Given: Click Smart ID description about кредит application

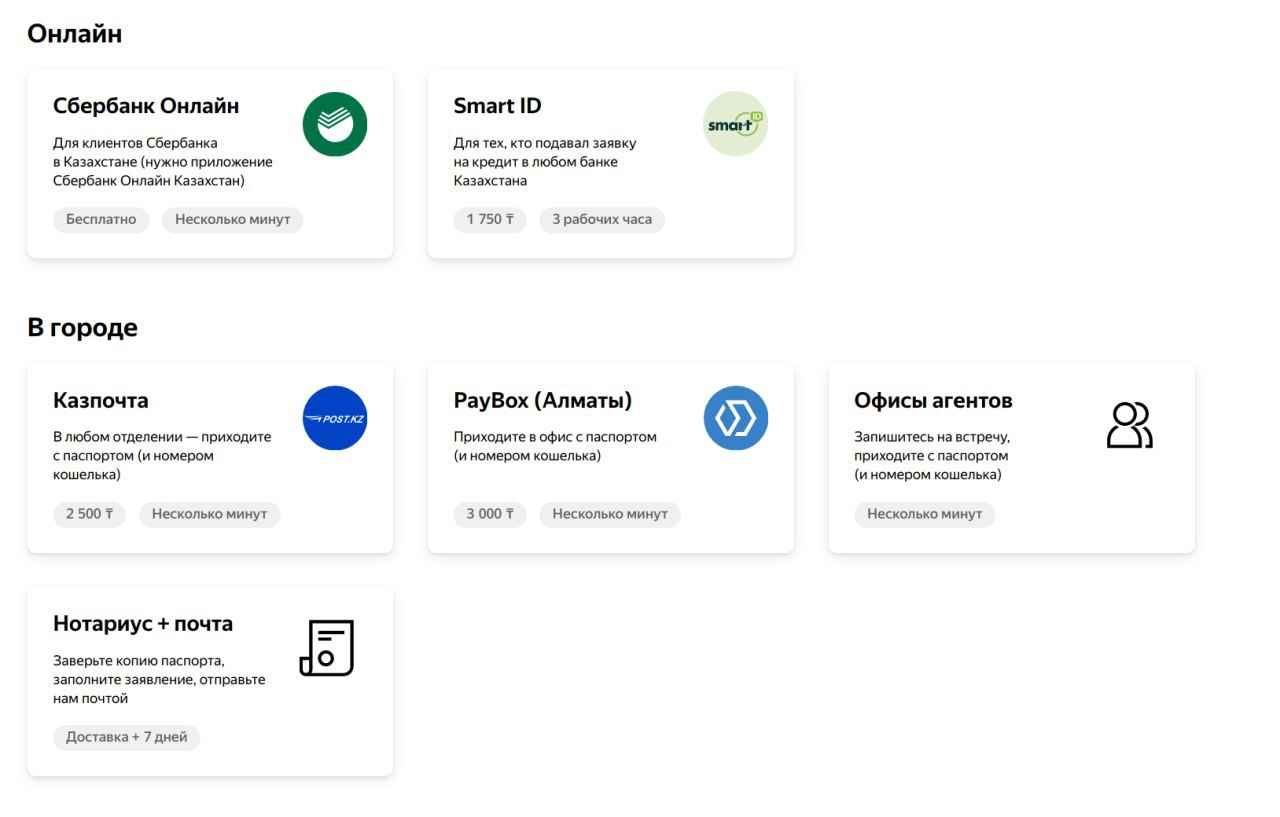Looking at the screenshot, I should point(545,162).
